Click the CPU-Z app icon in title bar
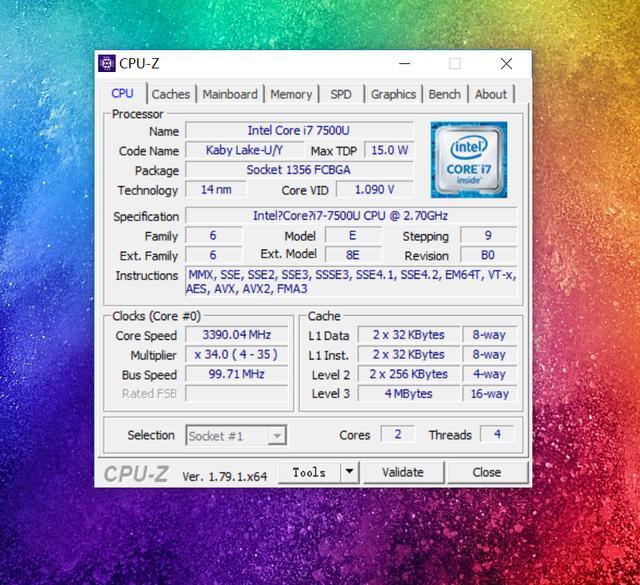640x585 pixels. pos(107,63)
